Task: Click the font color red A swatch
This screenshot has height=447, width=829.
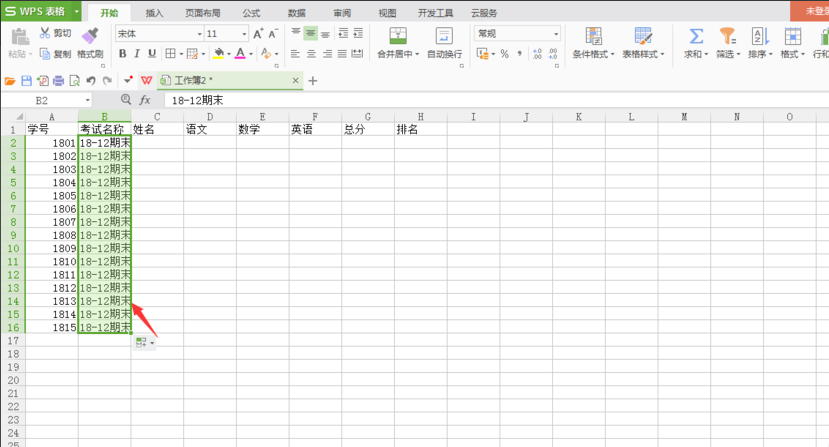Action: click(x=240, y=54)
